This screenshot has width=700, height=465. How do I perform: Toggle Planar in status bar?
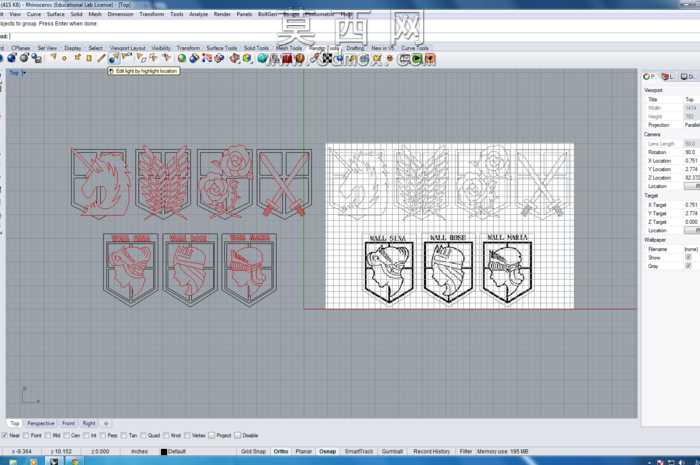click(304, 452)
